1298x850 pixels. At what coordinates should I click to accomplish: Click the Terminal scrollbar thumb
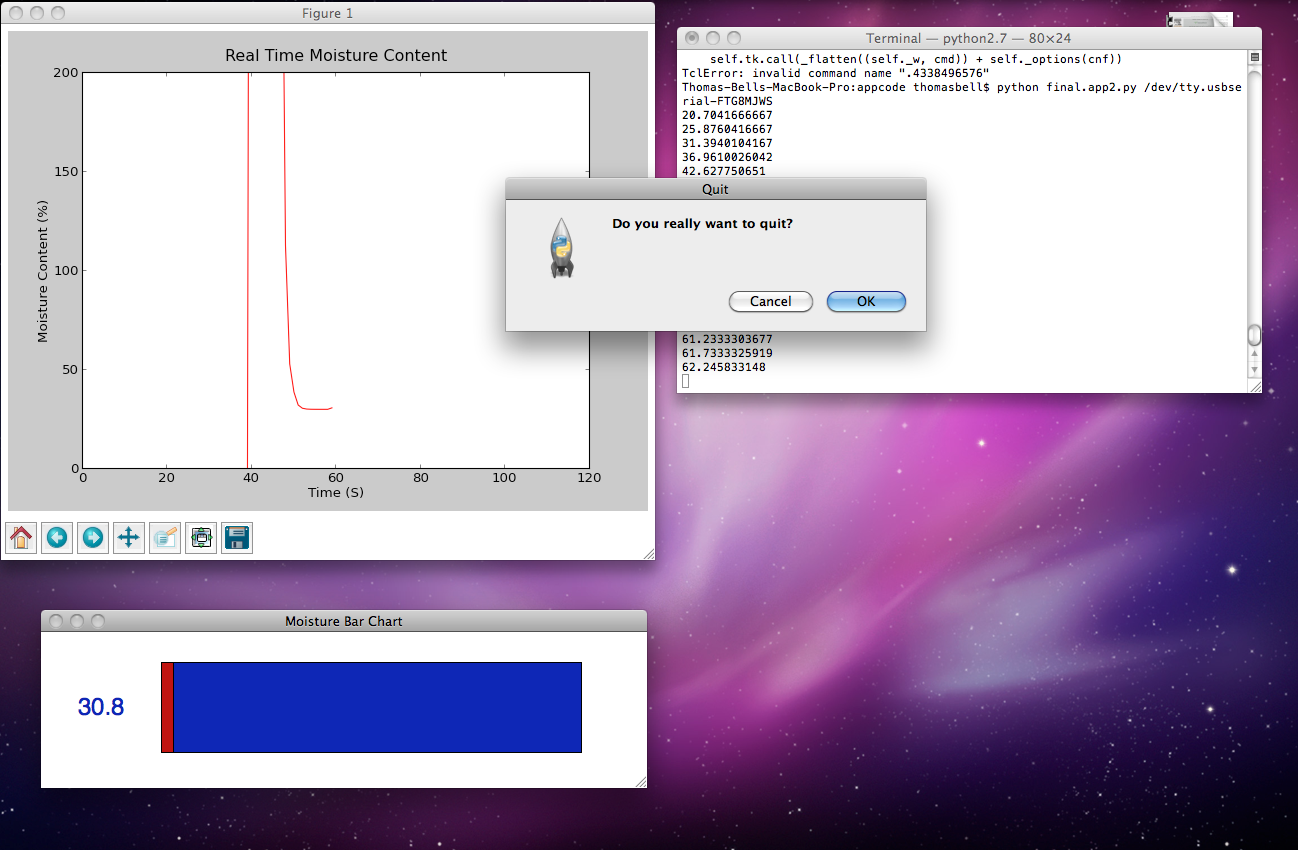point(1253,337)
